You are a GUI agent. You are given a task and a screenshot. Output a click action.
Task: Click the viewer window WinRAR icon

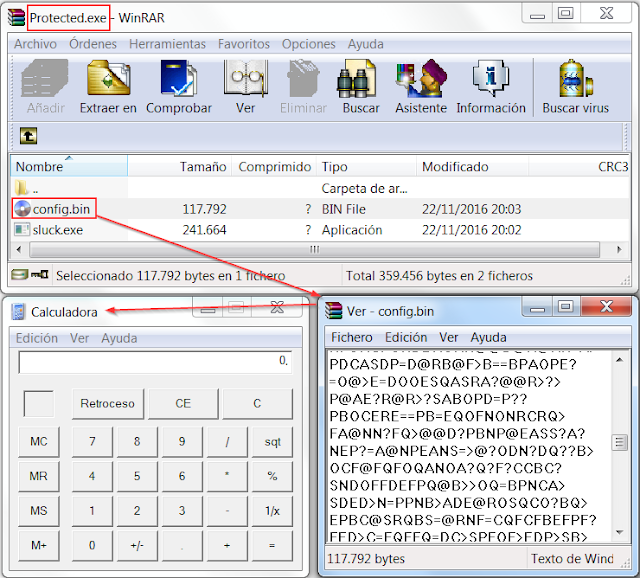point(333,311)
